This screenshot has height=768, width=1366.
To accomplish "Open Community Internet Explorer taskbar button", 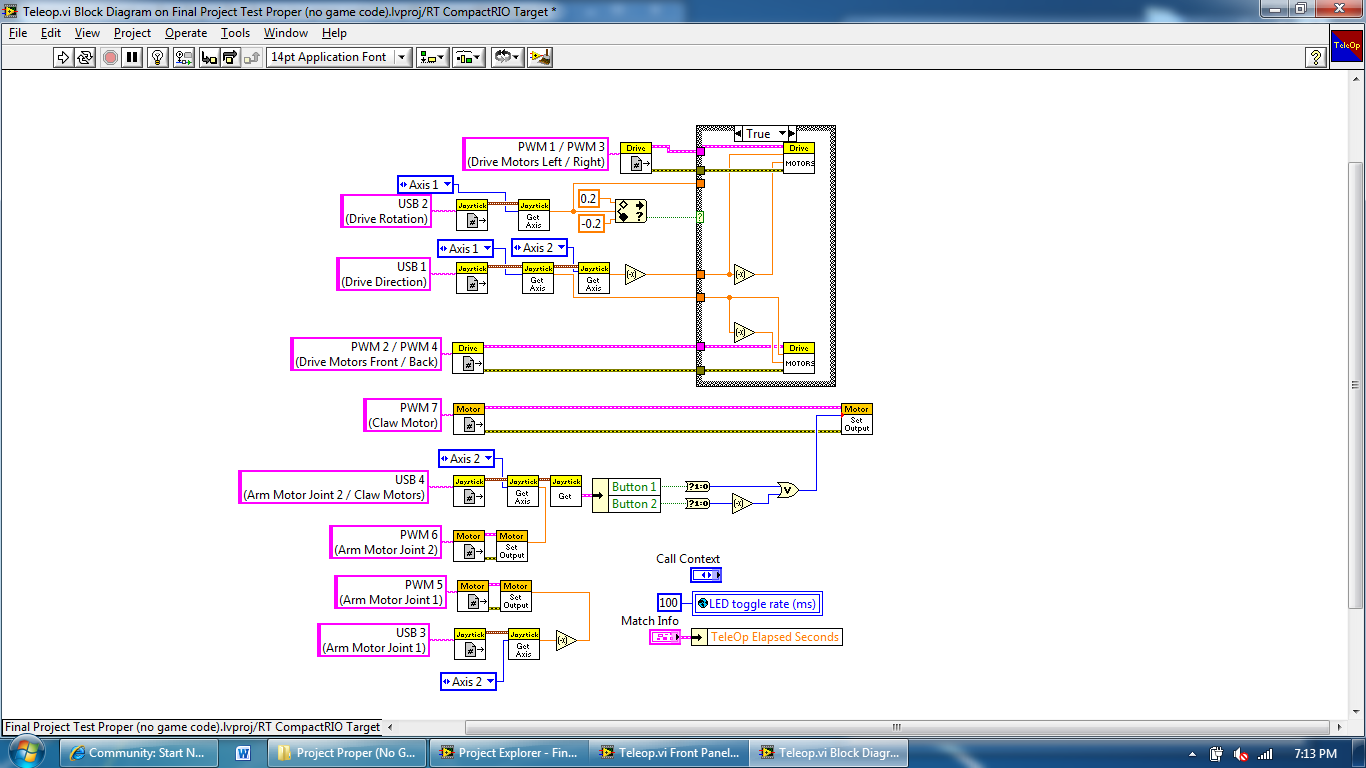I will [139, 753].
